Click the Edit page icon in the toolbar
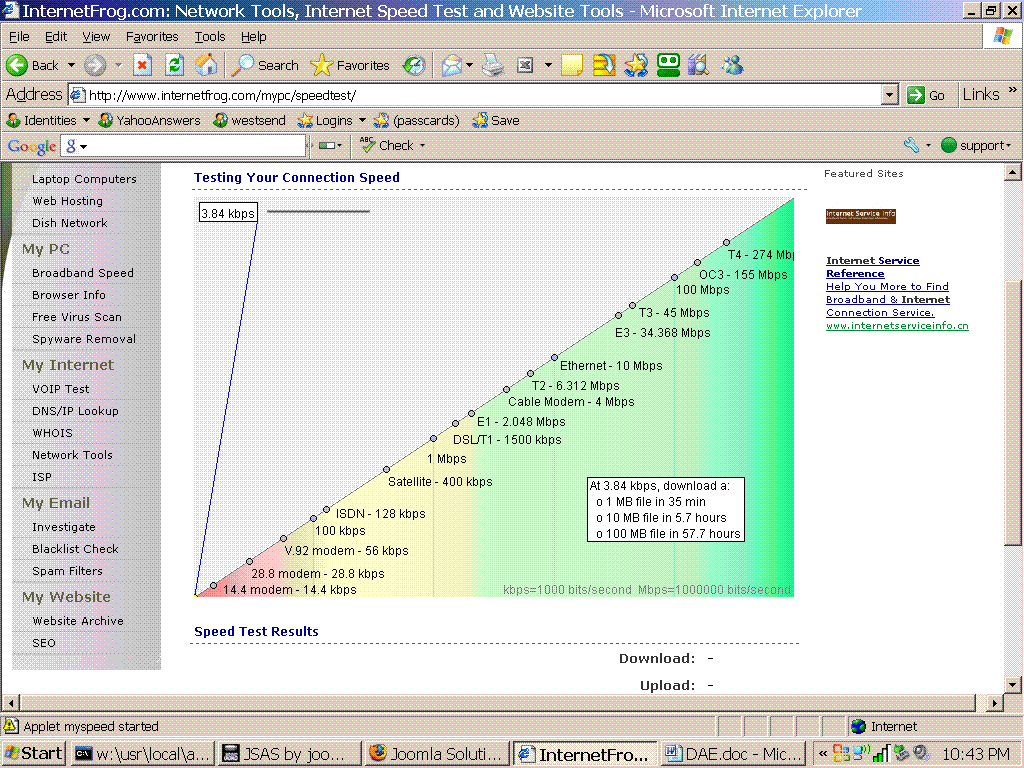The image size is (1024, 768). 525,65
